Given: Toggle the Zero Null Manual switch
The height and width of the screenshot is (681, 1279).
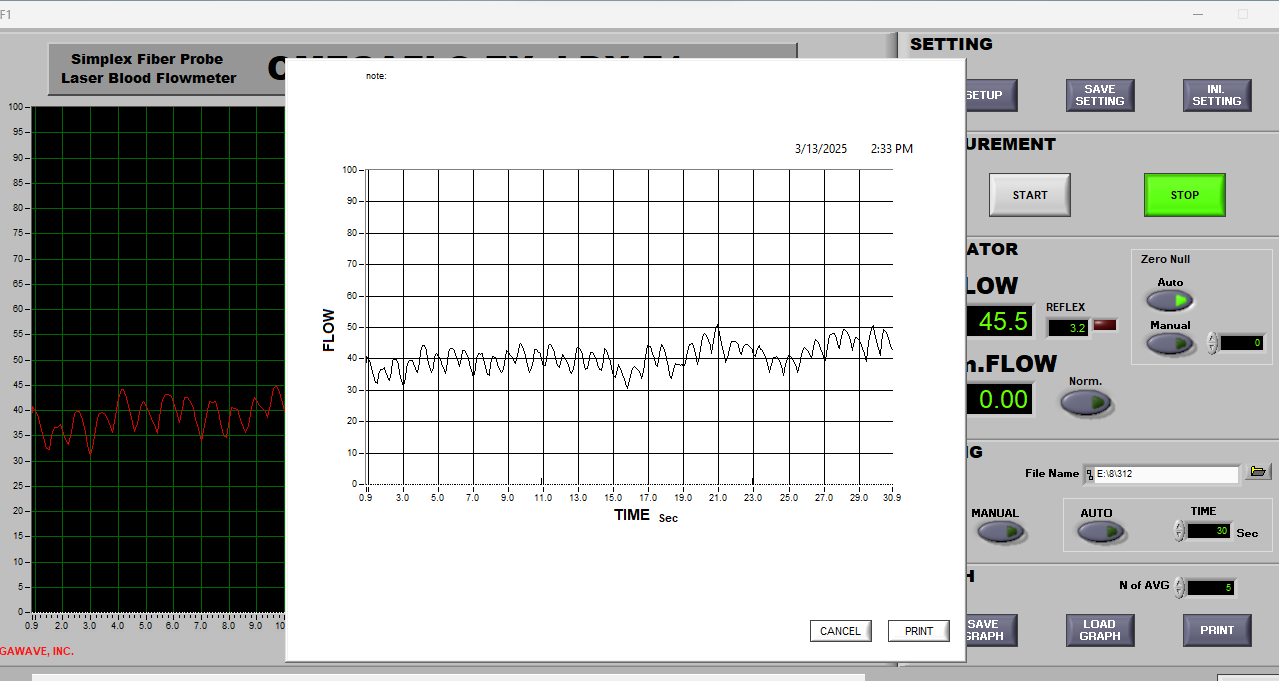Looking at the screenshot, I should click(x=1170, y=343).
